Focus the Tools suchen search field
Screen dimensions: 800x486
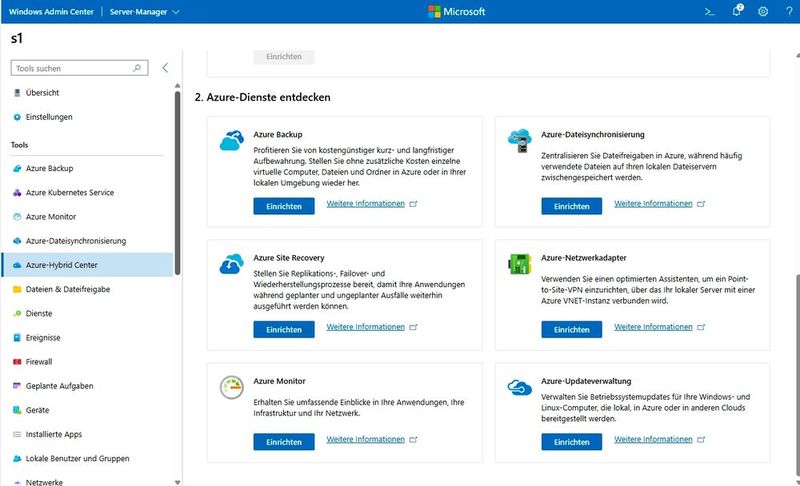[79, 68]
